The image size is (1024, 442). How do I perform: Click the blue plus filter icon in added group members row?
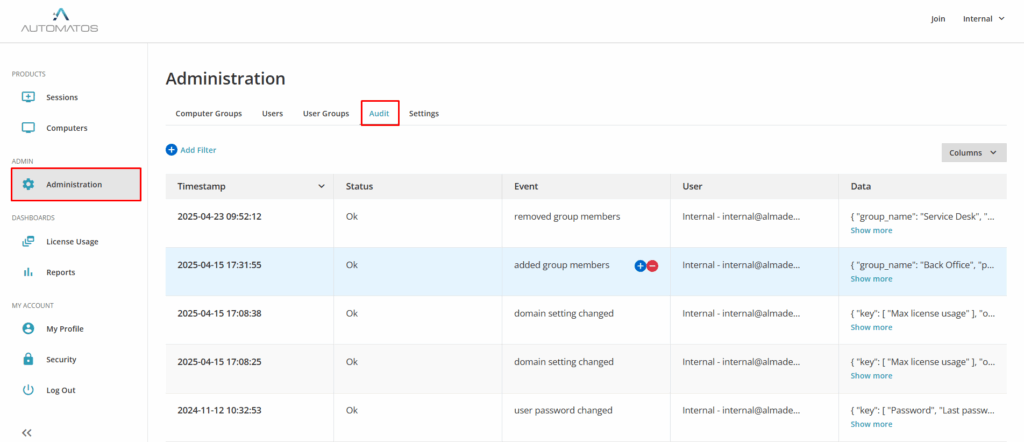point(640,266)
